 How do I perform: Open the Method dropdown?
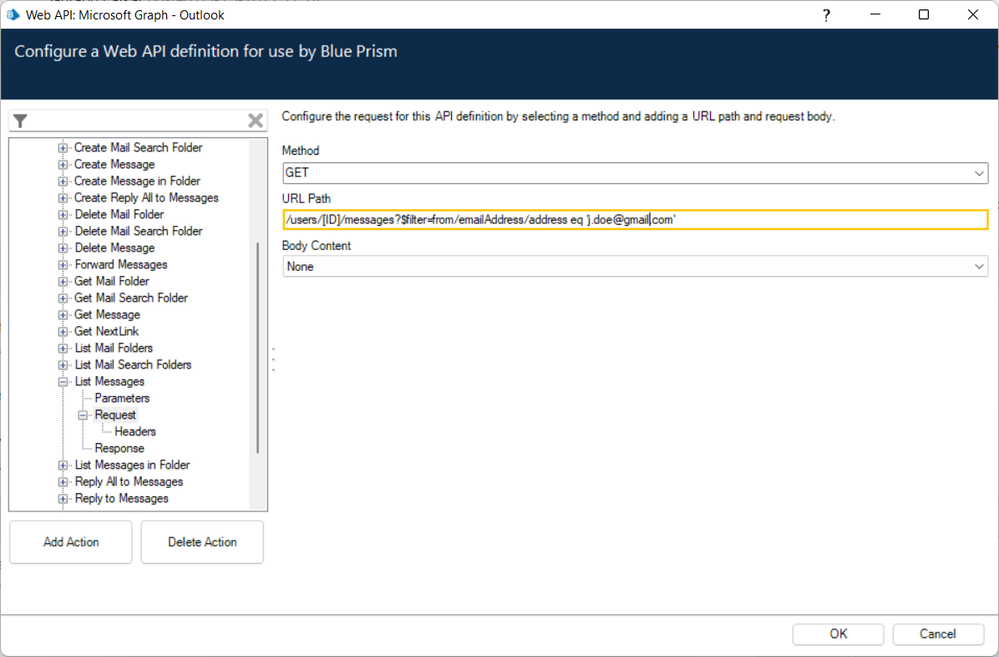[978, 173]
